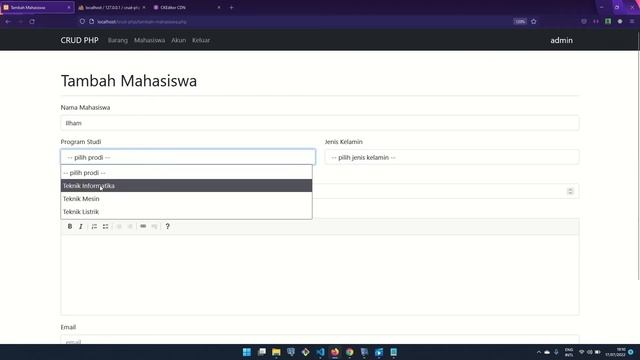Image resolution: width=640 pixels, height=360 pixels.
Task: Go back with the browser back arrow
Action: coord(8,21)
